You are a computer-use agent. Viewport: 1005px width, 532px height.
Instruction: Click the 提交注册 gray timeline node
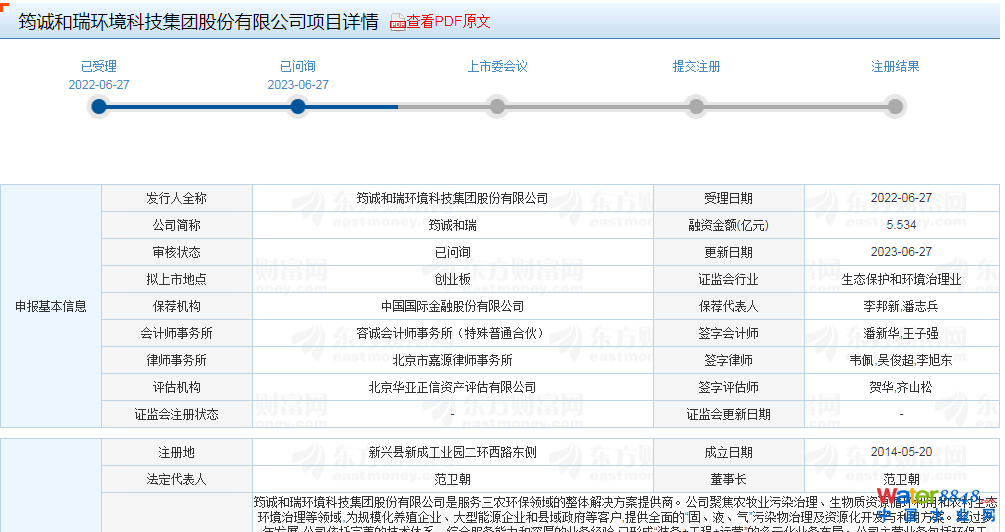[x=696, y=106]
